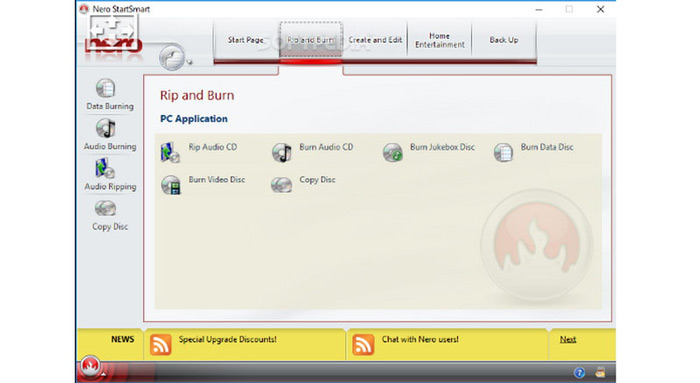Click the icon next to the help button
The width and height of the screenshot is (700, 383).
[600, 372]
